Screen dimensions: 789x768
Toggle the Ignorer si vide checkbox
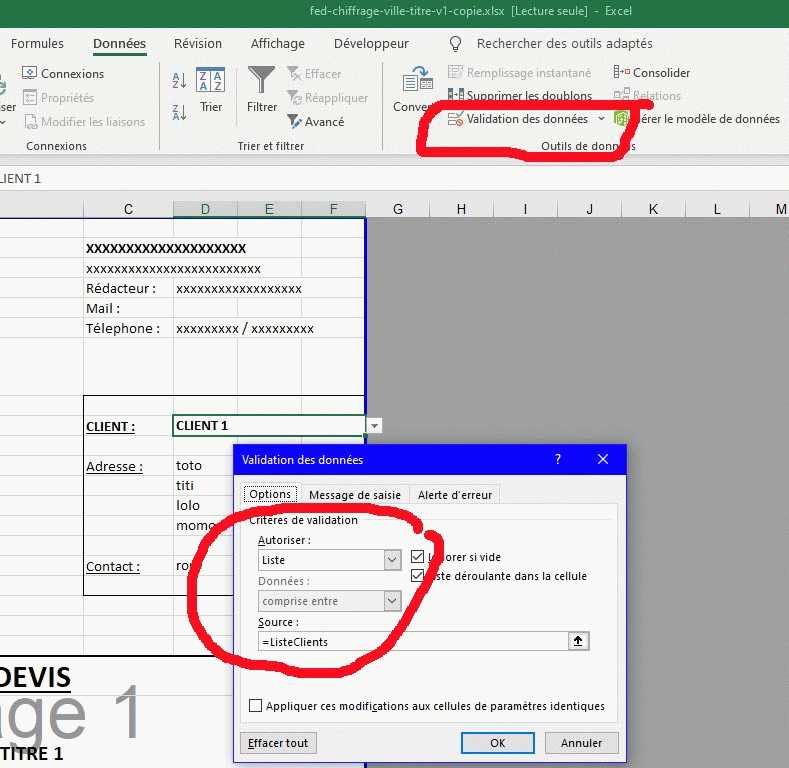point(418,557)
